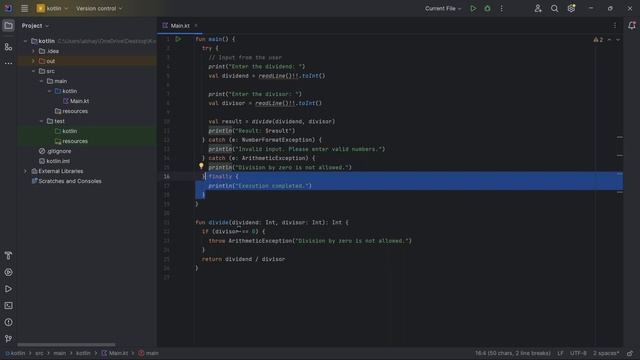Screen dimensions: 640x360
Task: Open the Problems tool window
Action: point(8,322)
